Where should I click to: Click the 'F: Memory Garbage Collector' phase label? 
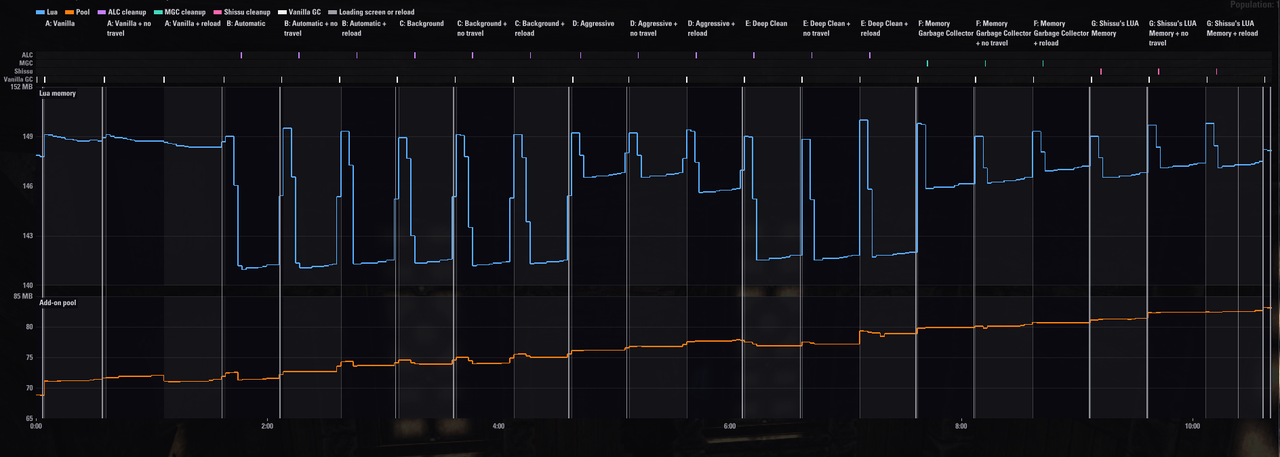click(x=946, y=28)
